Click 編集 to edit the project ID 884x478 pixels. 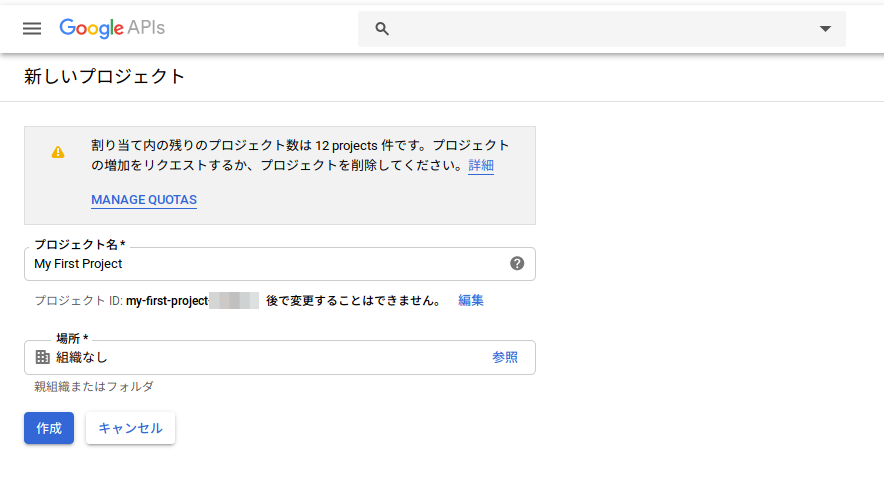[471, 300]
